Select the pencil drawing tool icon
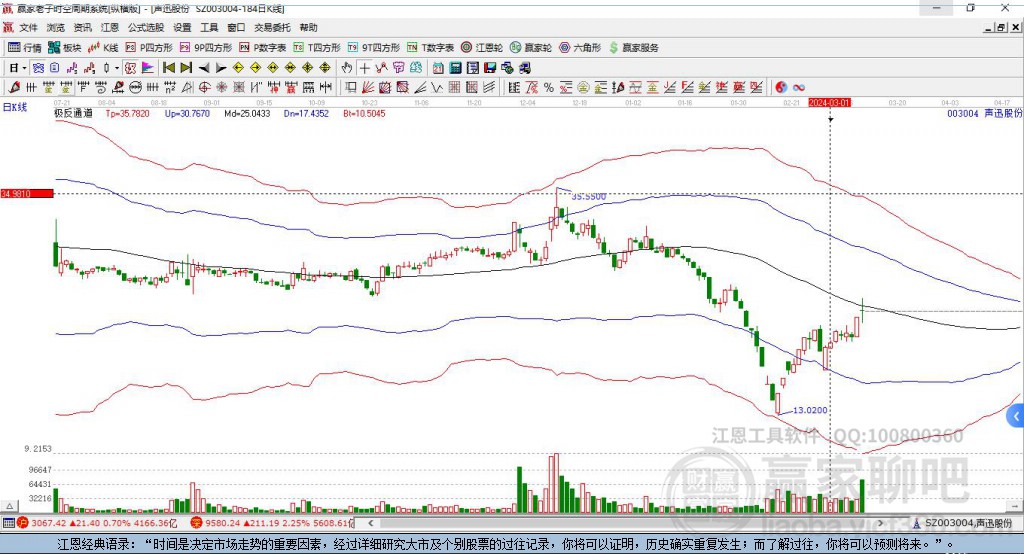This screenshot has width=1024, height=554. (14, 87)
